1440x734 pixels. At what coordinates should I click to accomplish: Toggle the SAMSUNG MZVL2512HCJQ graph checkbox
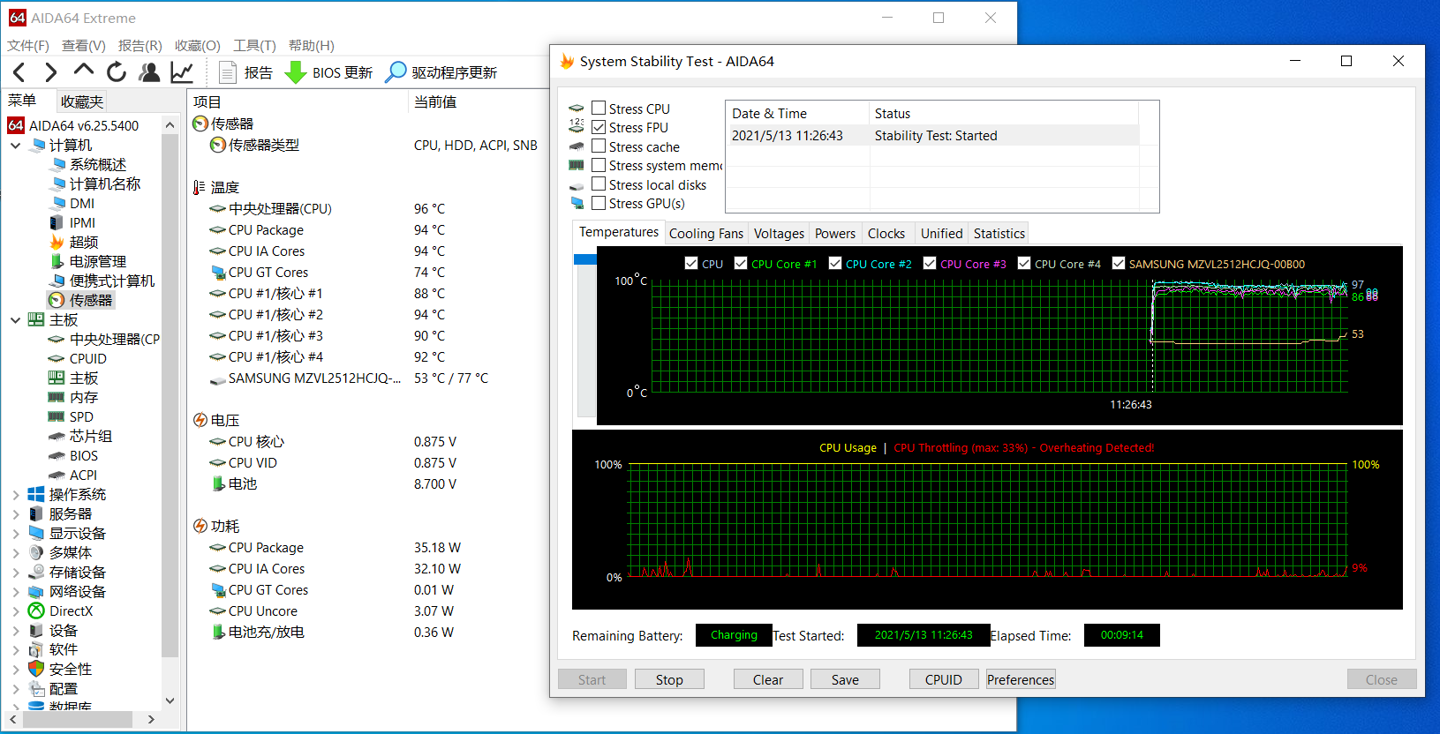(1118, 263)
